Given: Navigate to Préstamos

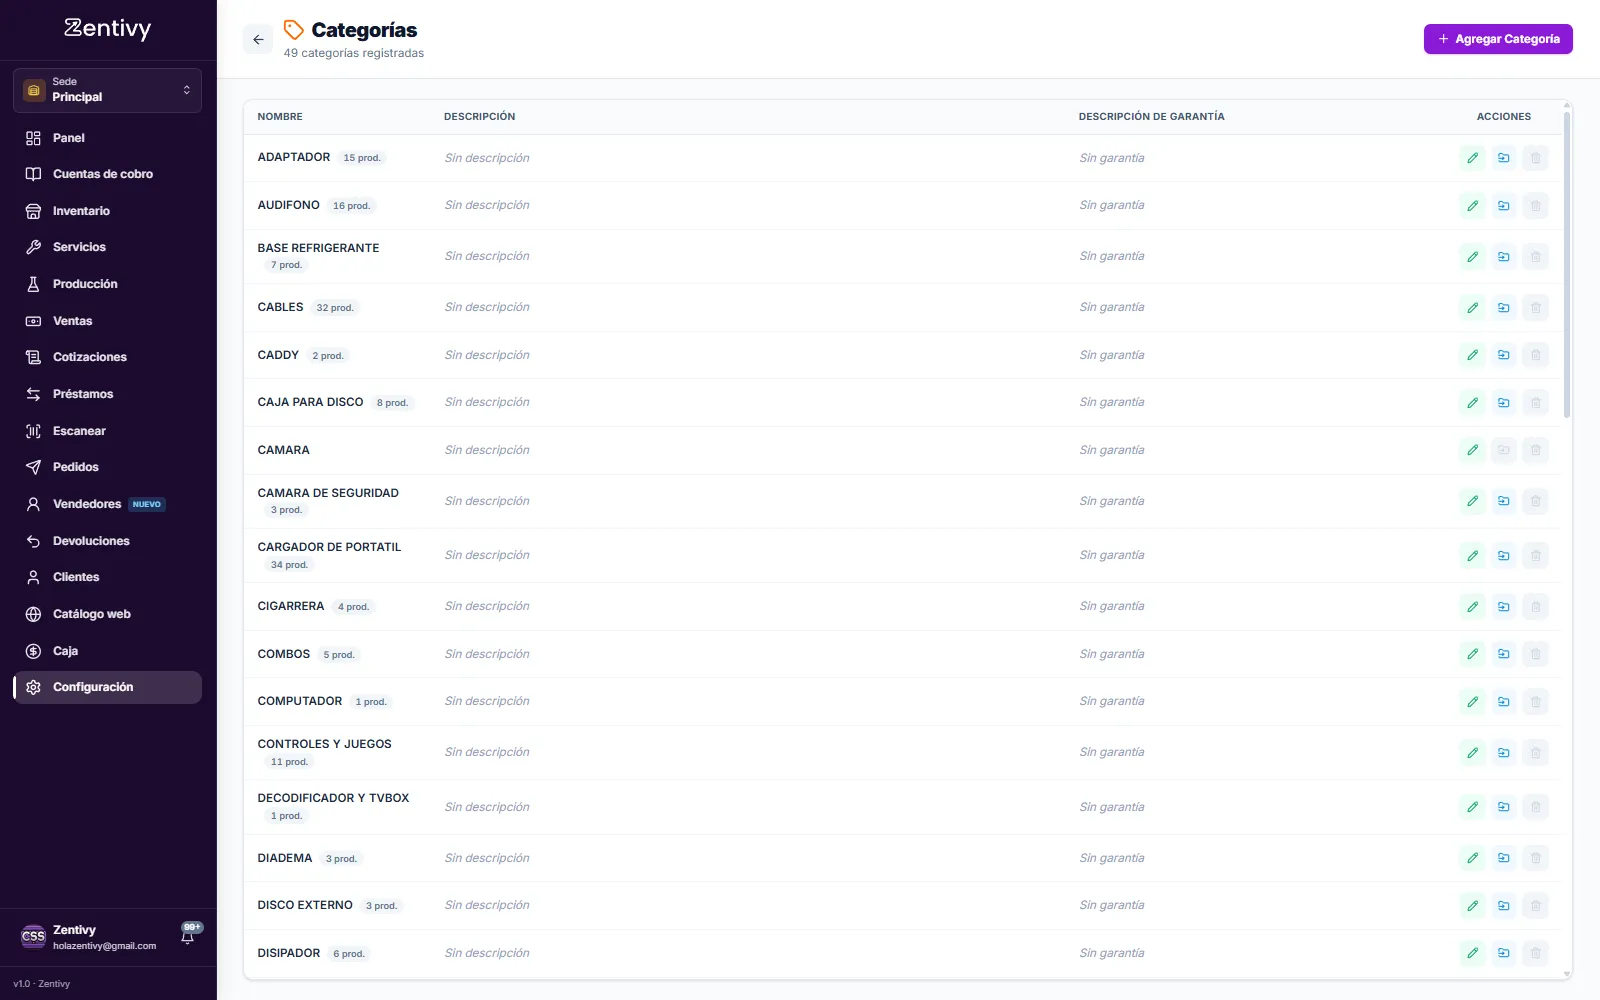Looking at the screenshot, I should coord(107,394).
